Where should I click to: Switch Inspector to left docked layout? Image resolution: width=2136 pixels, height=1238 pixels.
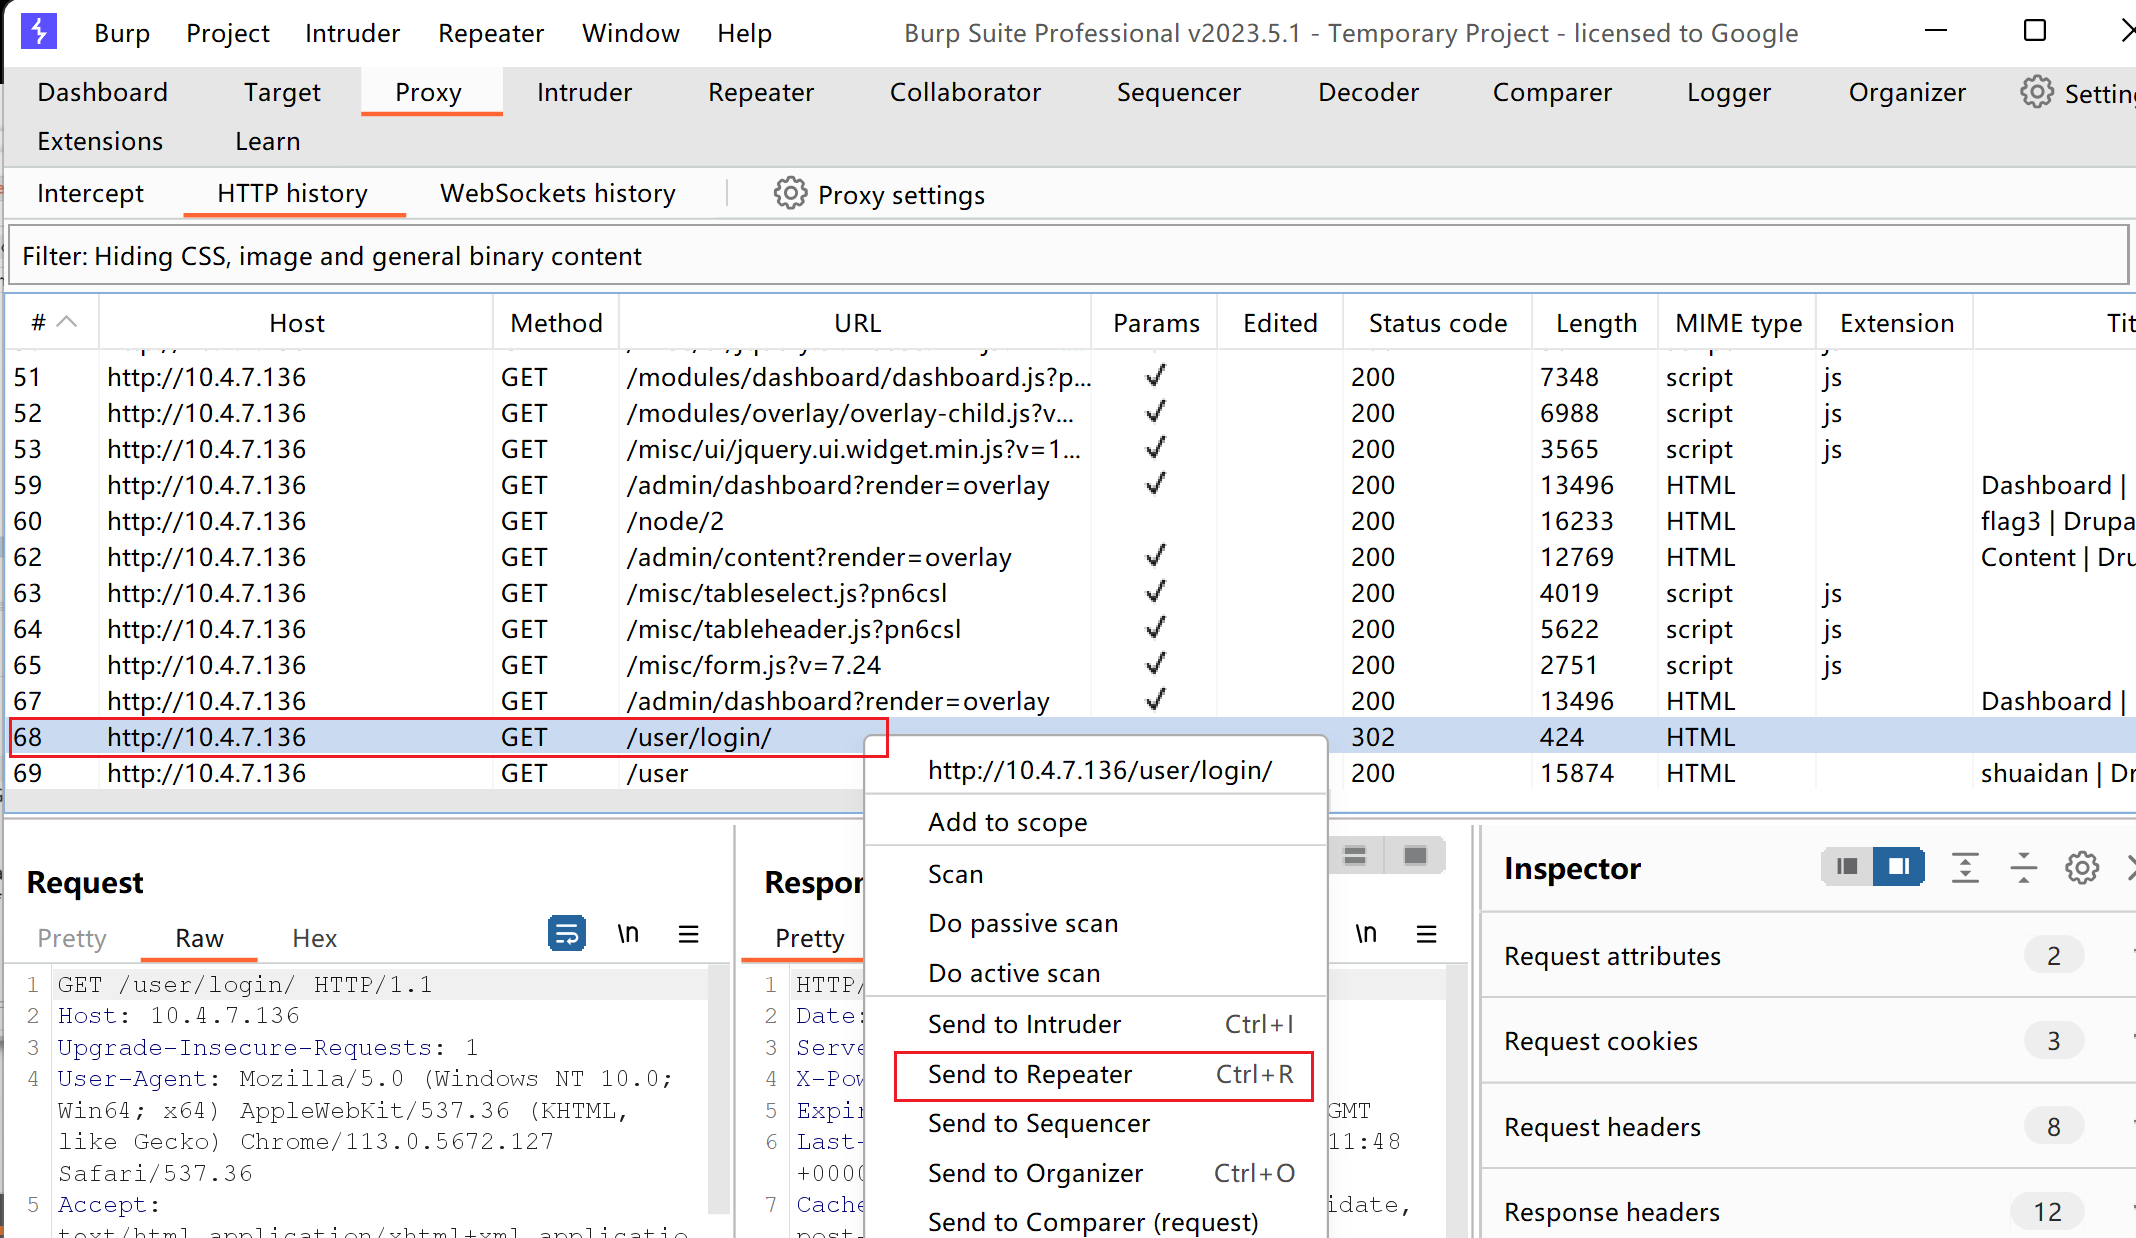(x=1847, y=867)
